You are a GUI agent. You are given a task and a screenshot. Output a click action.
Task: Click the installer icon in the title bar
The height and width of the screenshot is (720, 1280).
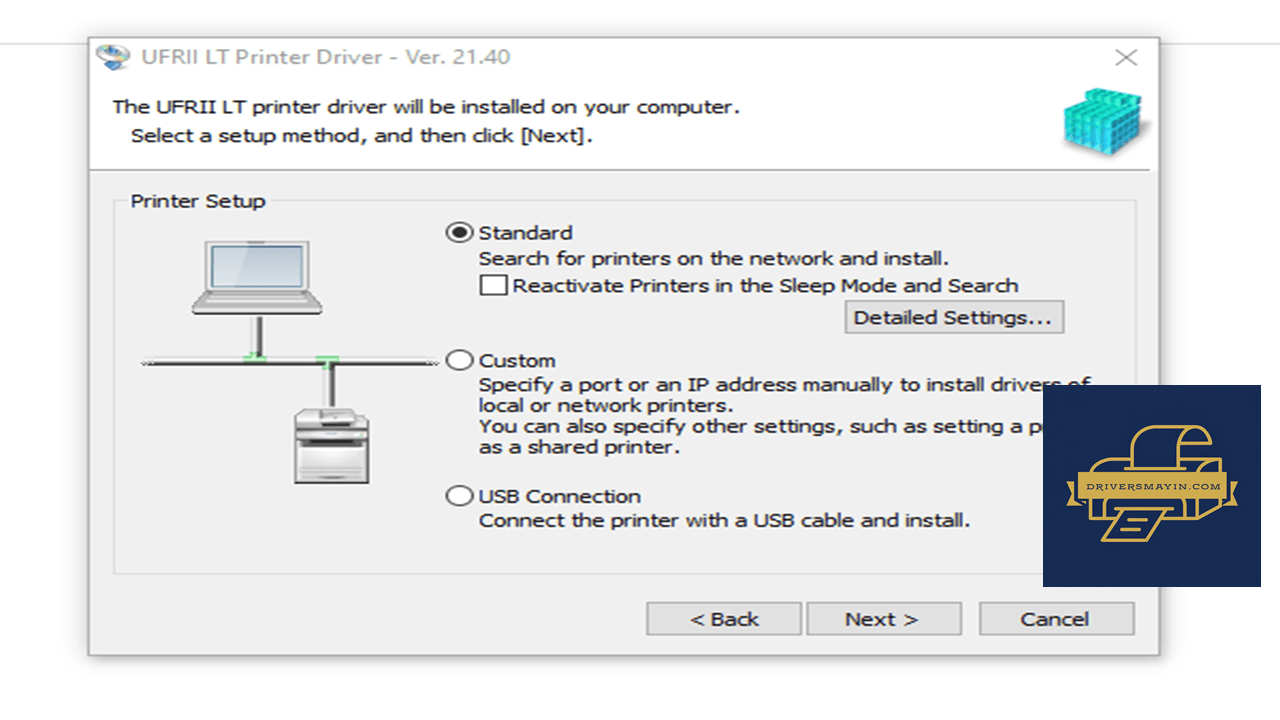pyautogui.click(x=113, y=57)
